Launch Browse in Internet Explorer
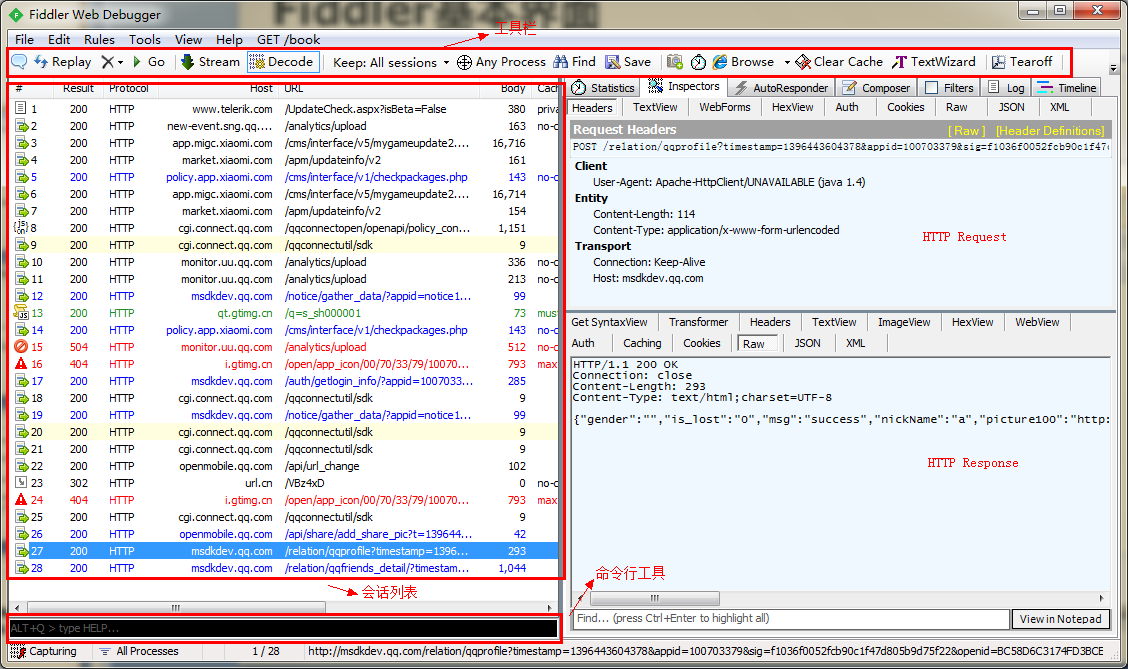This screenshot has height=669, width=1128. 744,62
